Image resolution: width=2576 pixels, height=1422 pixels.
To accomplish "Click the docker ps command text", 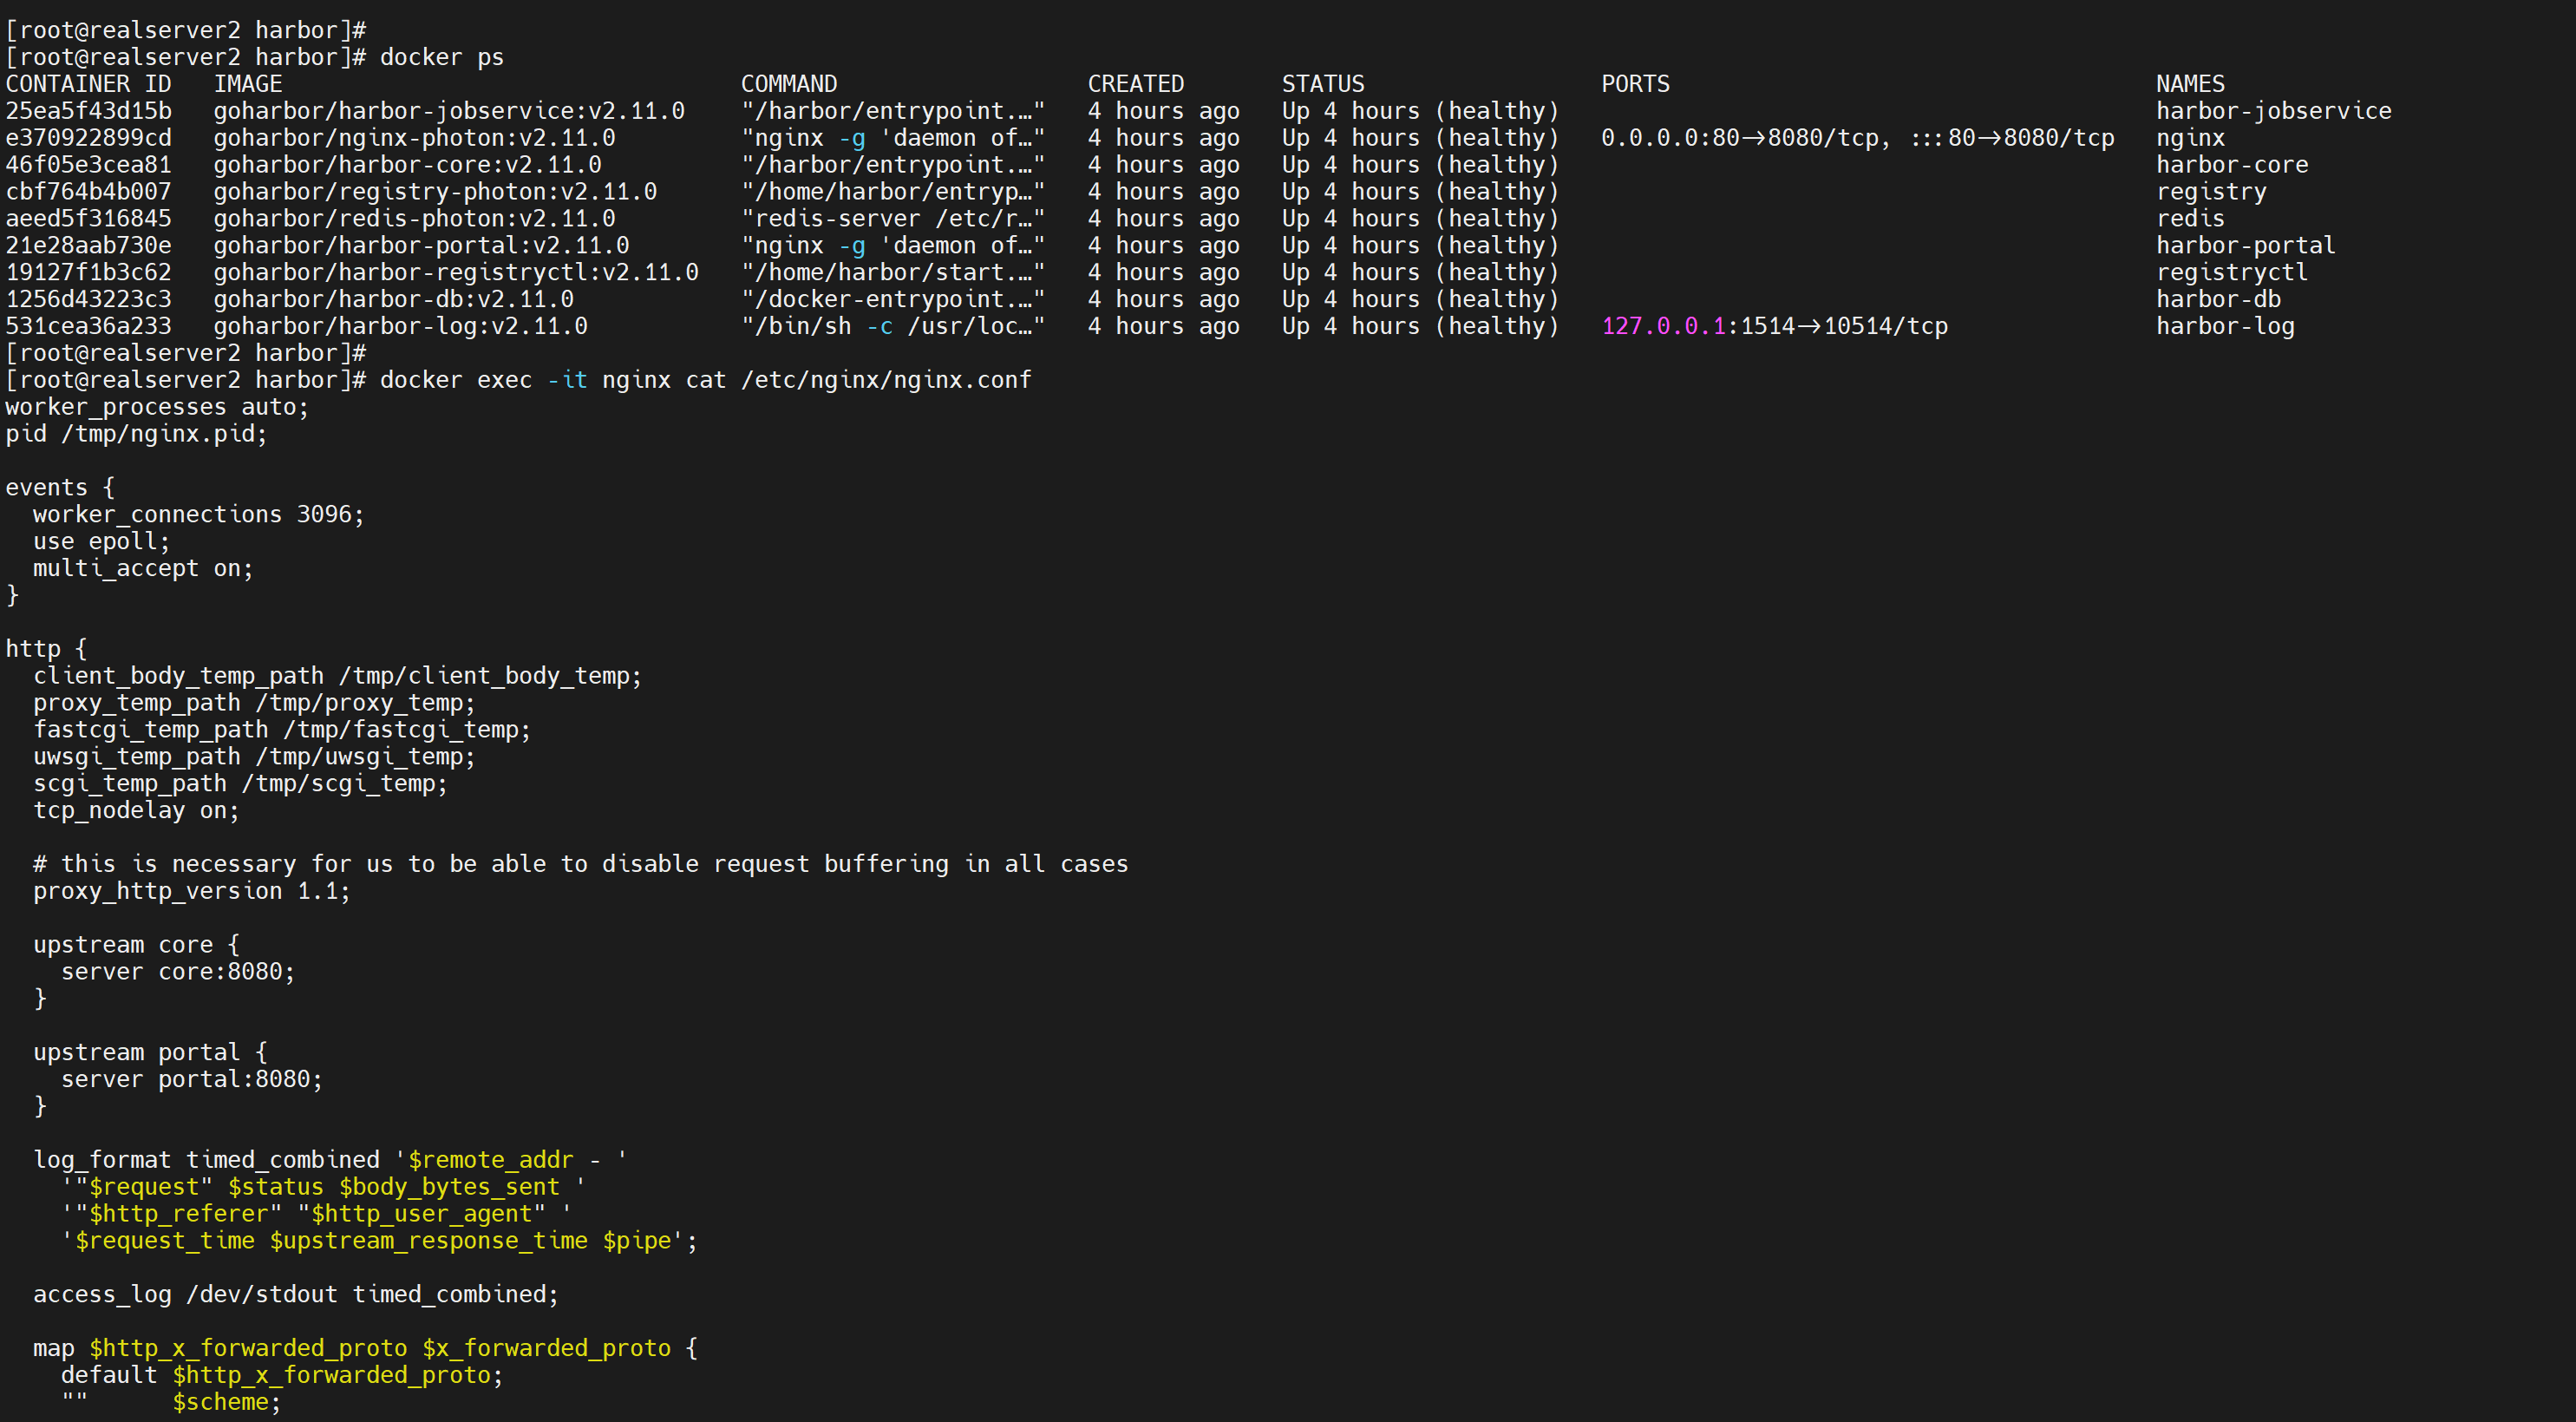I will (441, 57).
